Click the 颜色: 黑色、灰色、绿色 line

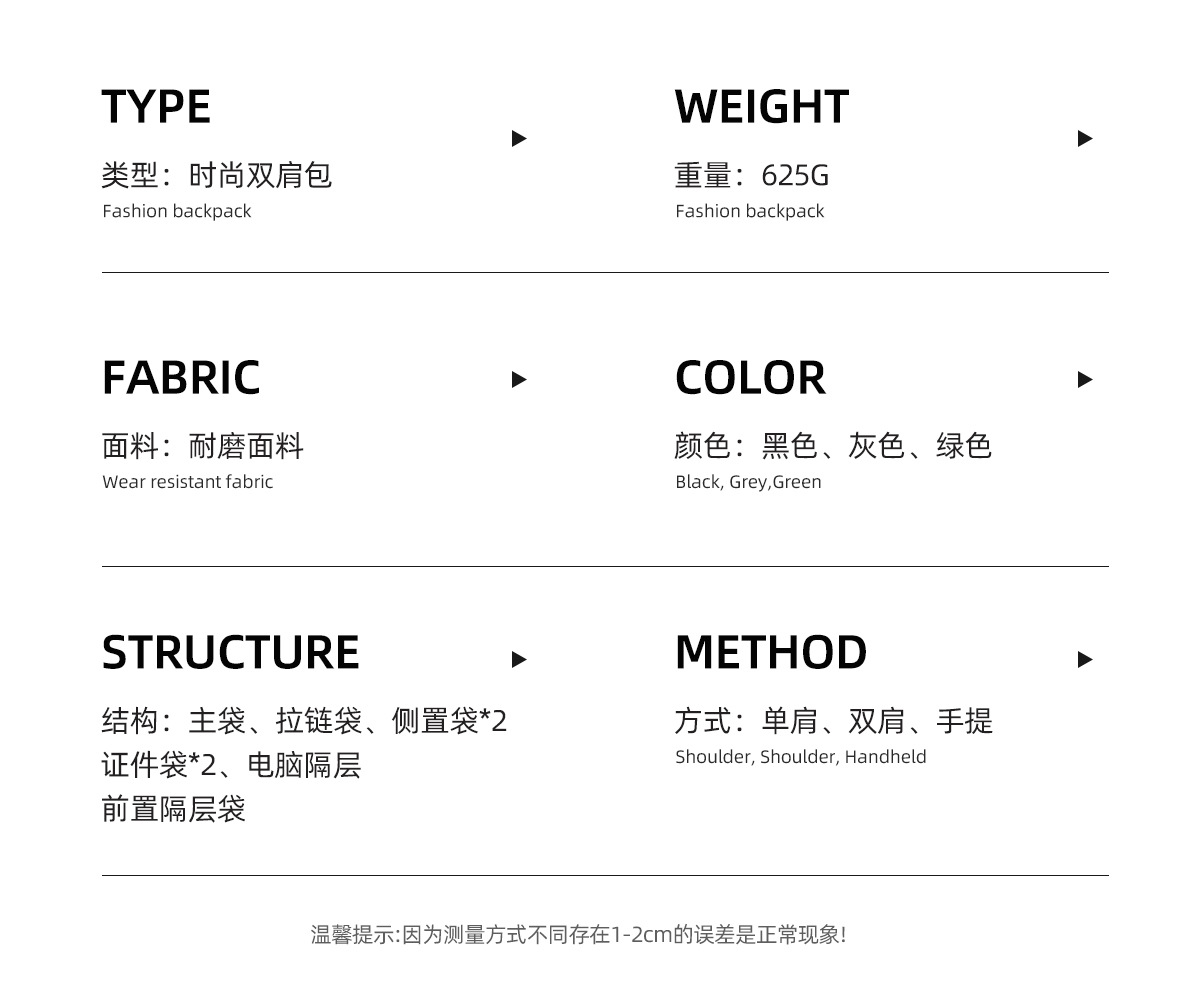click(833, 446)
